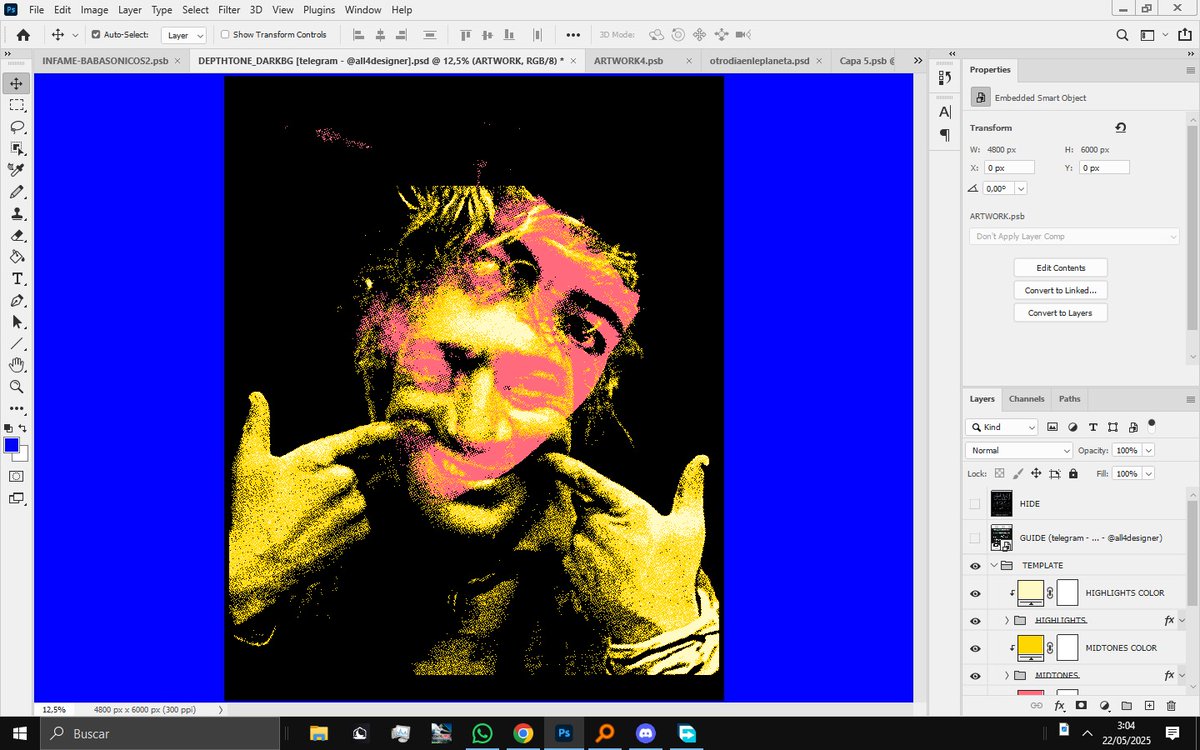
Task: Create a new layer icon
Action: (1148, 706)
